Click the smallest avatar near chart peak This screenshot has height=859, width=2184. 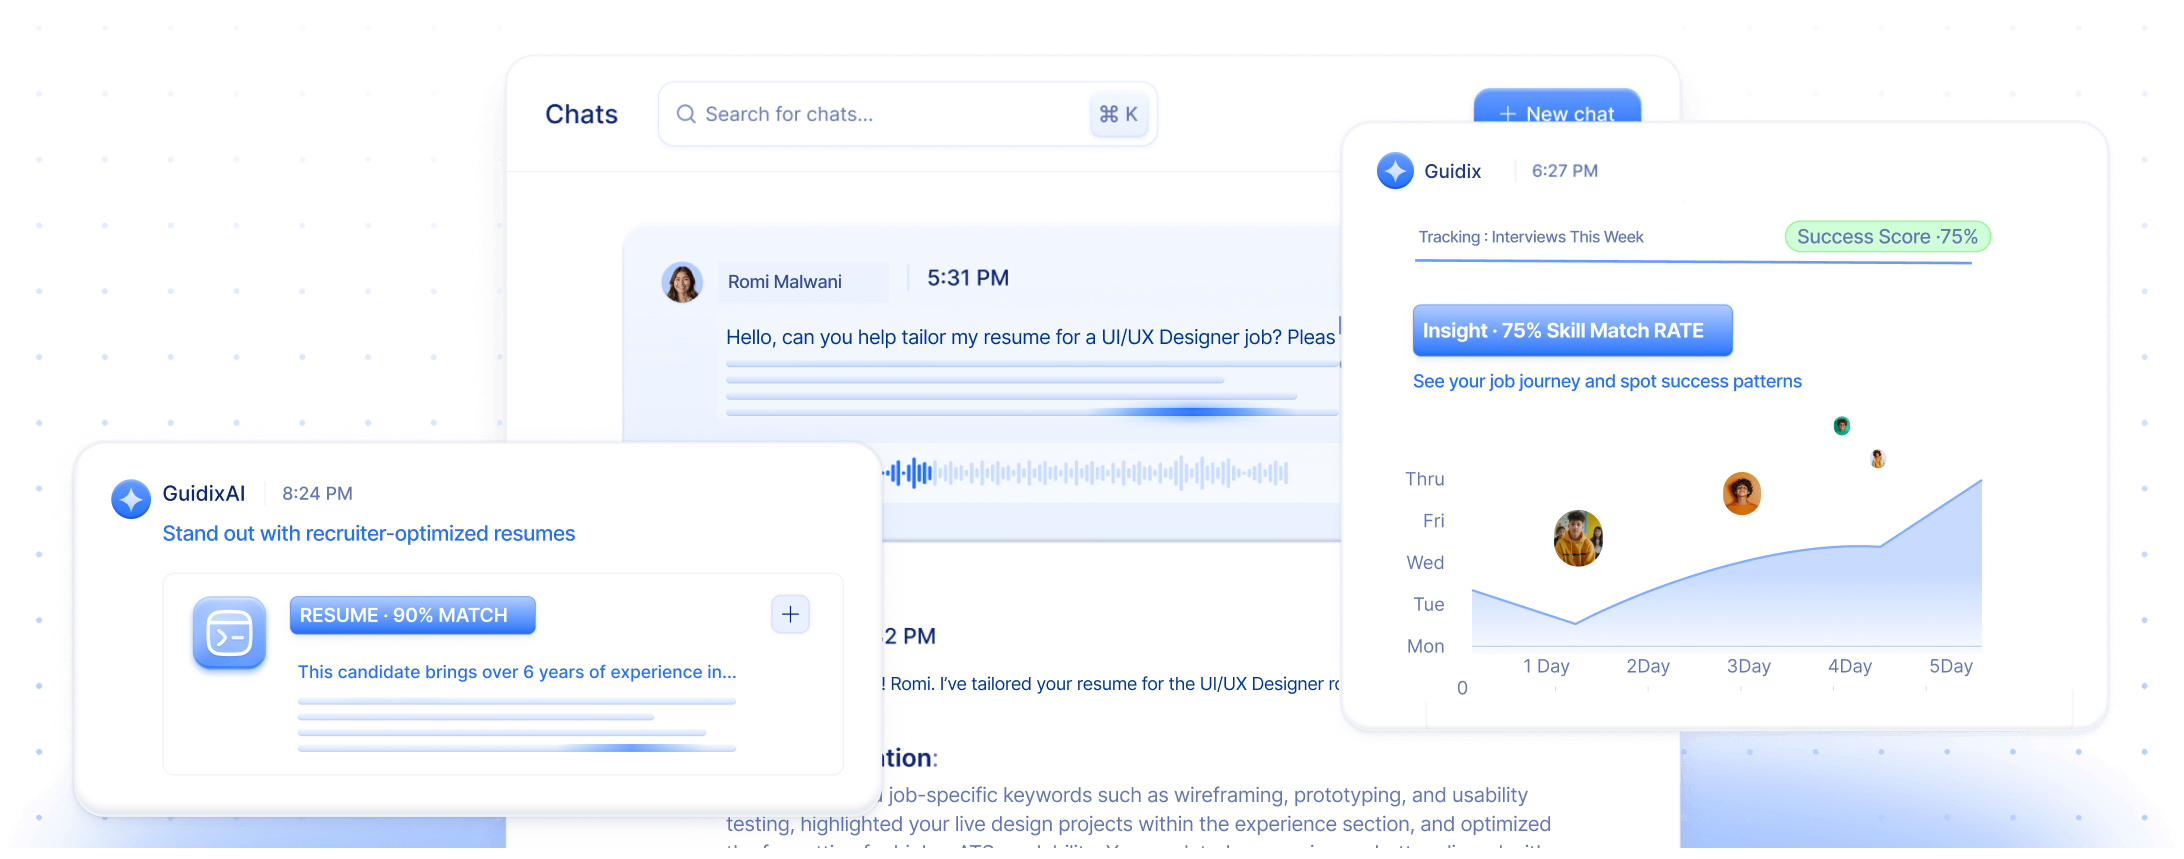1878,459
